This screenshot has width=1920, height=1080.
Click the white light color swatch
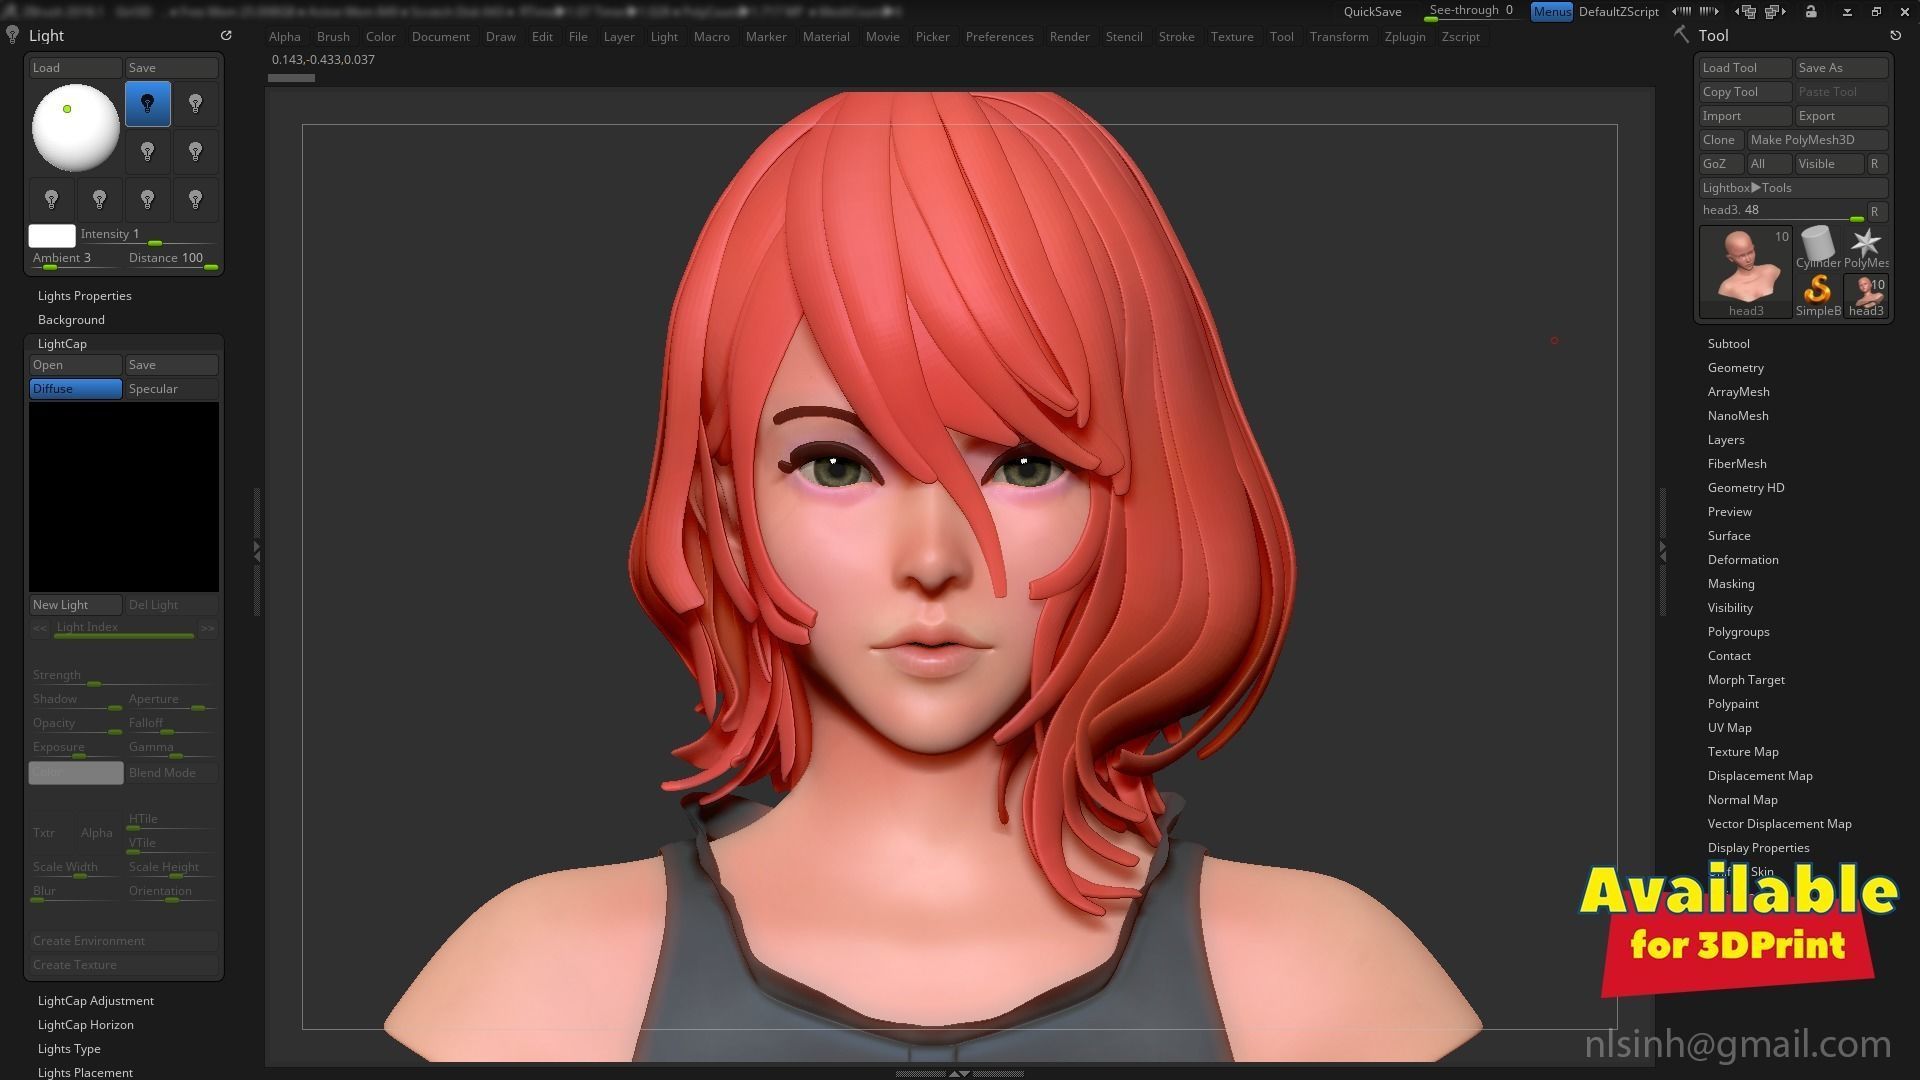52,236
